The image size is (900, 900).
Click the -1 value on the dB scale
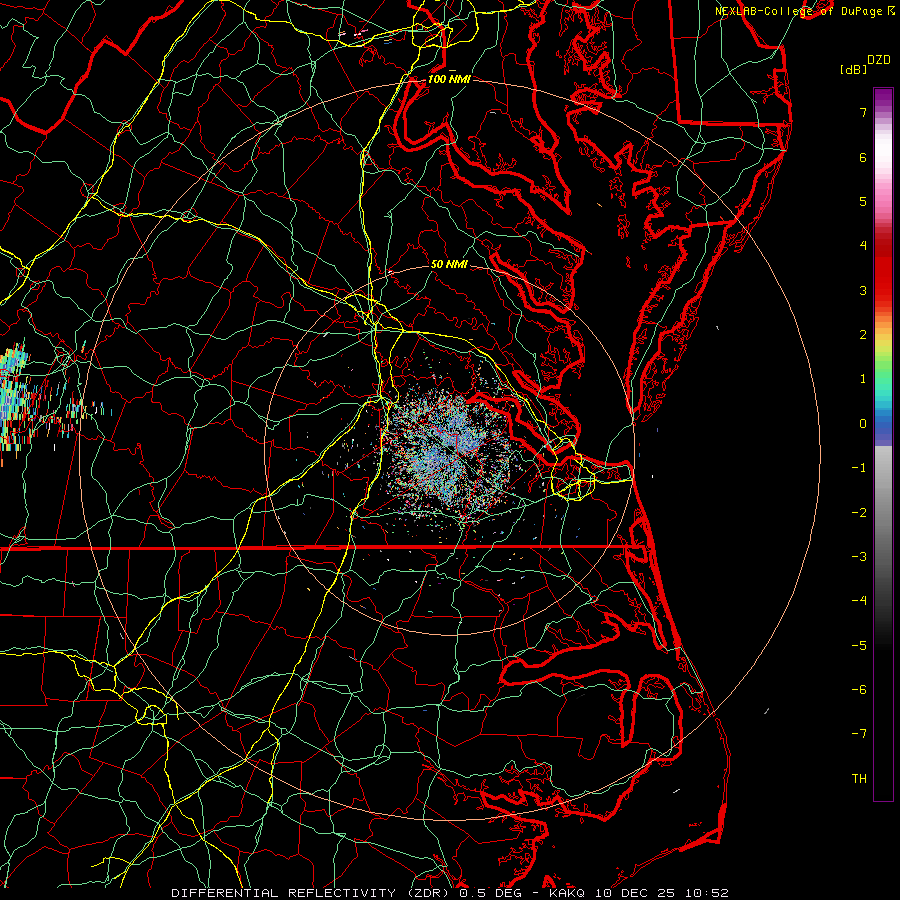click(x=859, y=468)
